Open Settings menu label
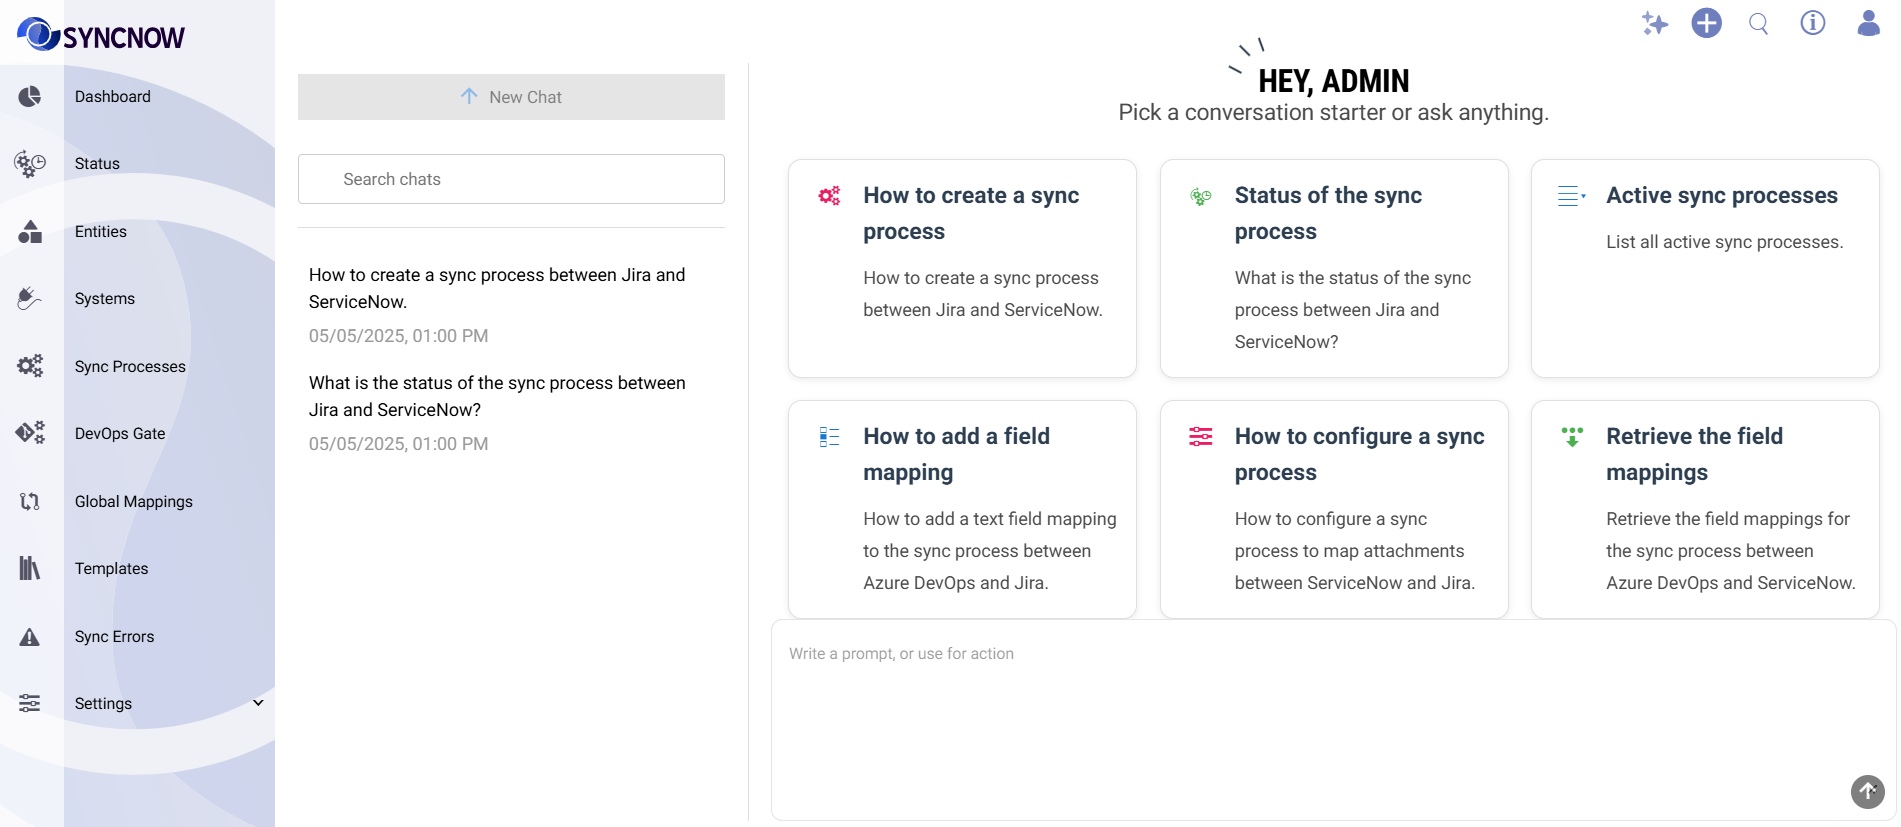This screenshot has width=1901, height=827. (103, 703)
